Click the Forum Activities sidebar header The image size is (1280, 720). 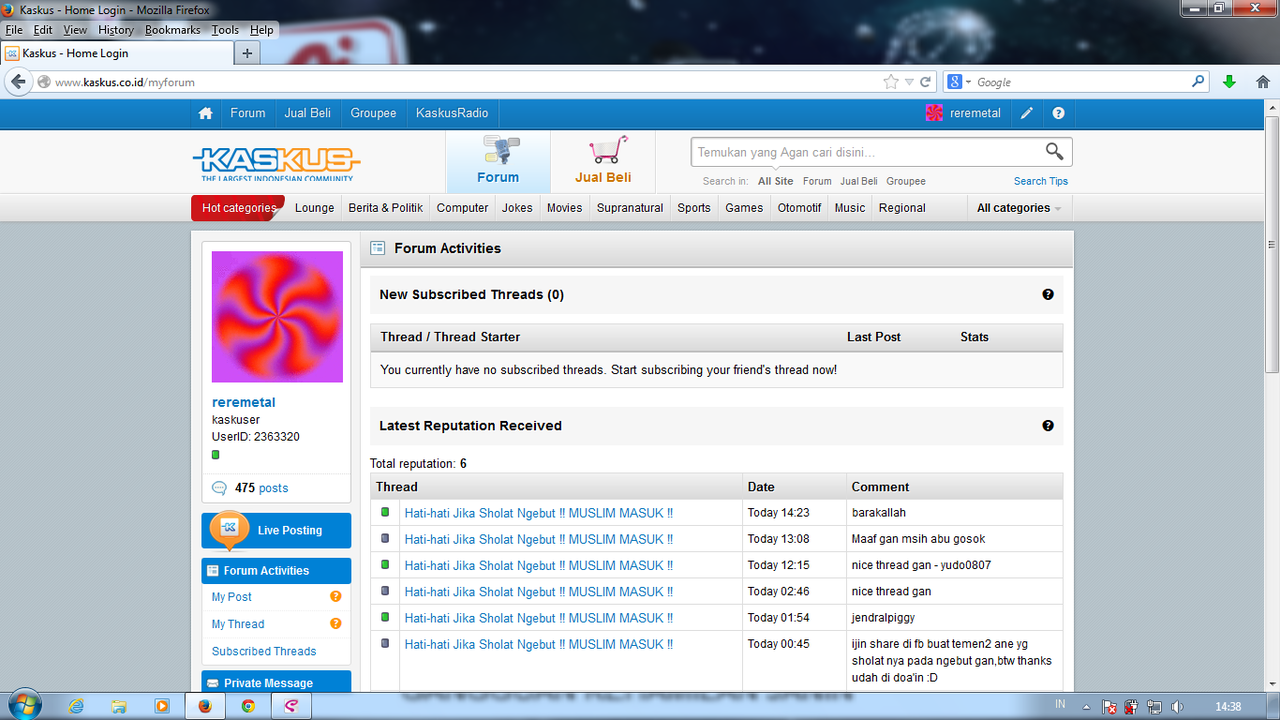click(276, 571)
